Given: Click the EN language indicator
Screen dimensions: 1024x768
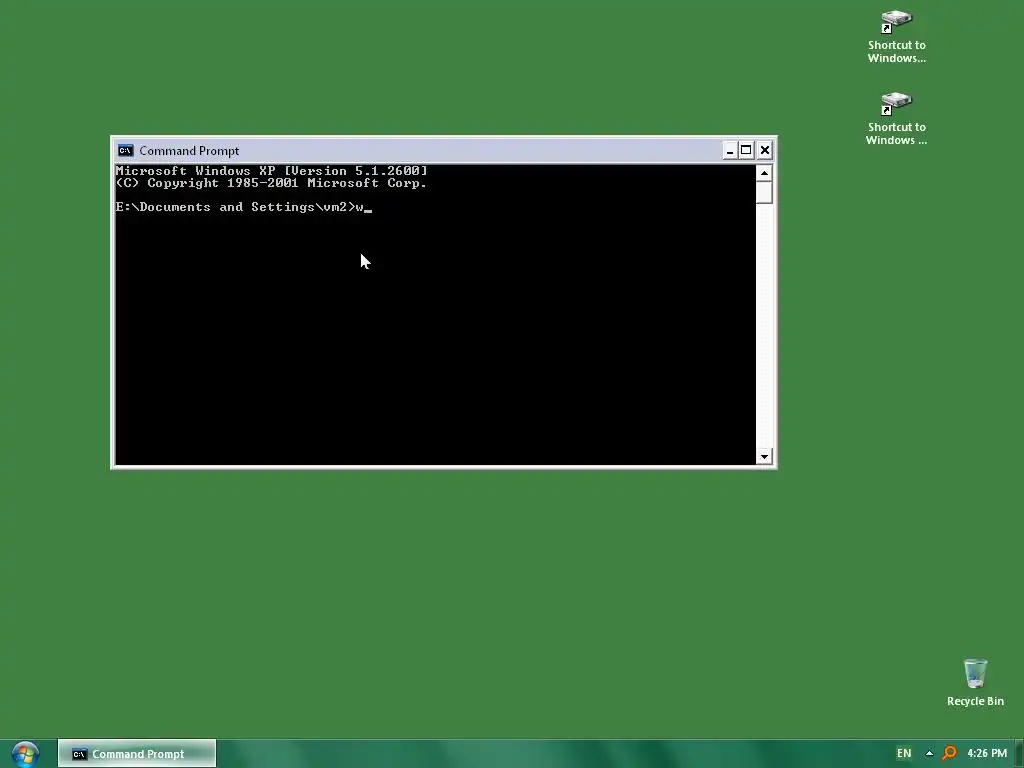Looking at the screenshot, I should (904, 754).
